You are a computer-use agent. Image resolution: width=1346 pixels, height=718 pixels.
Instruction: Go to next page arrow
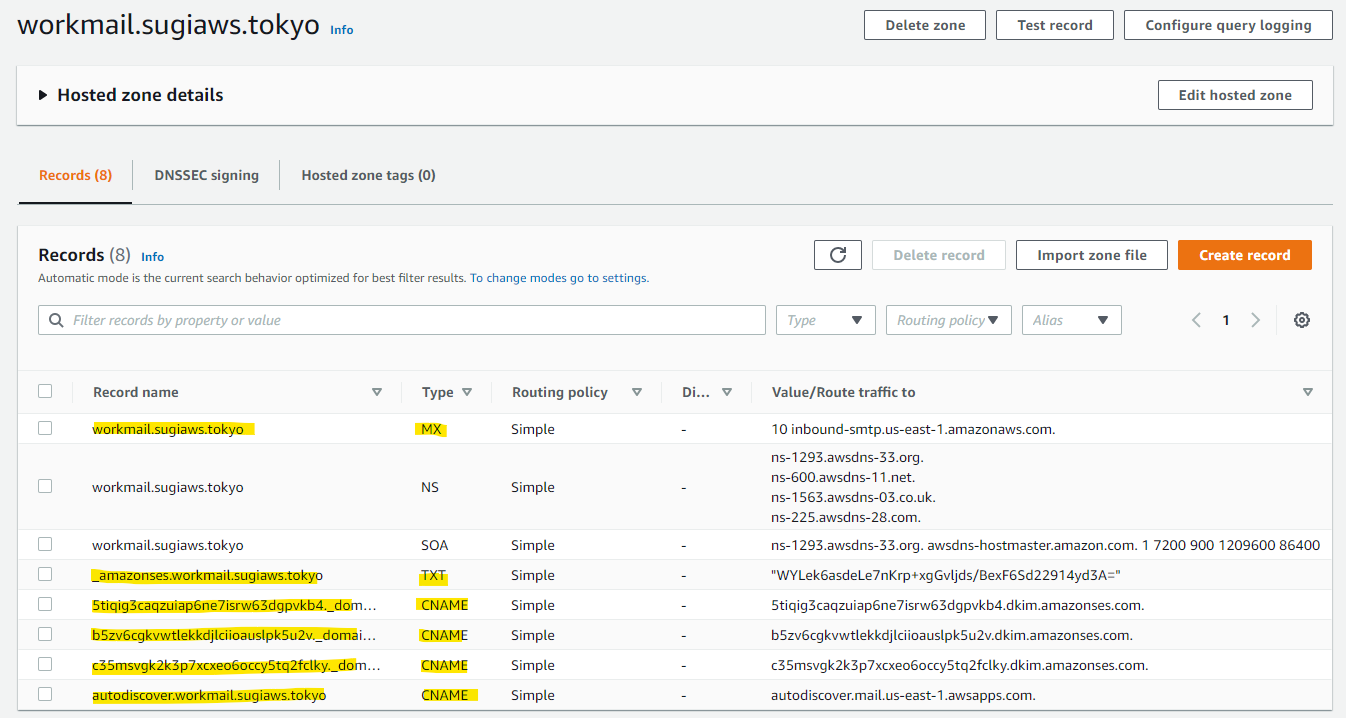[1256, 320]
